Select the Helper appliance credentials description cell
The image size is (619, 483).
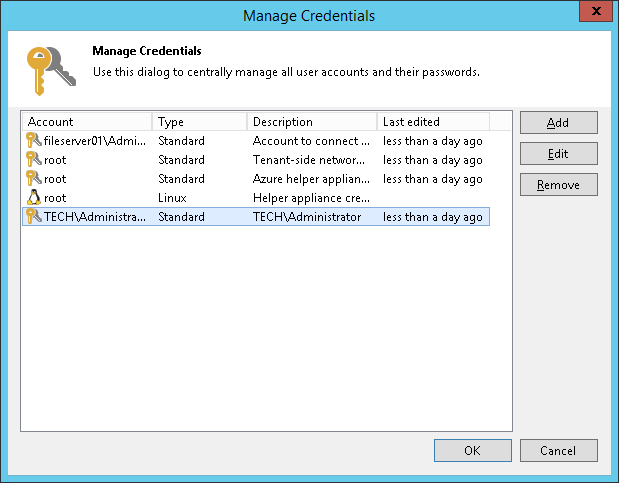pos(311,198)
